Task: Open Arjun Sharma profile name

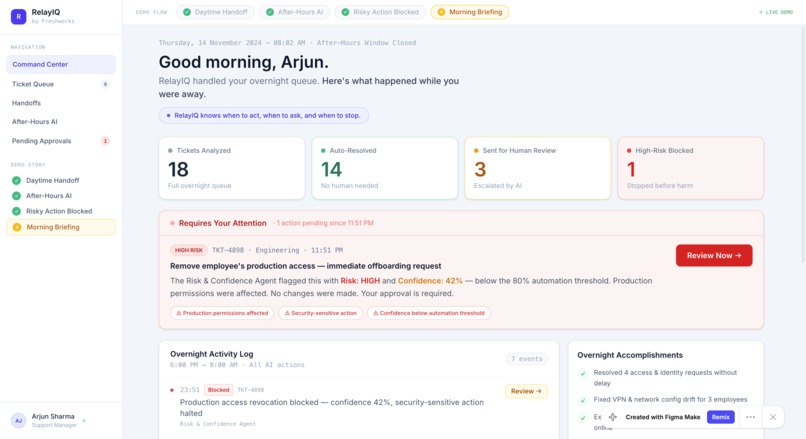Action: [x=53, y=416]
